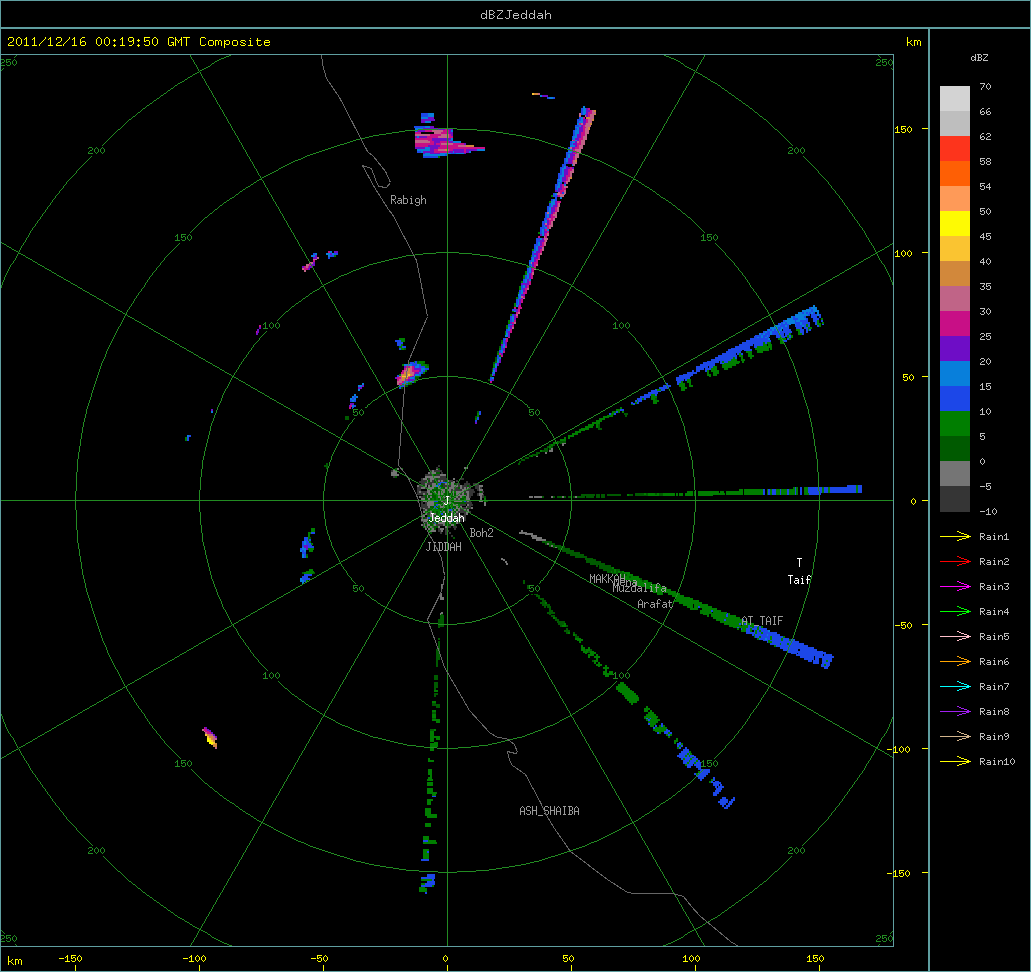The height and width of the screenshot is (972, 1031).
Task: Click the Rabigh map label
Action: tap(408, 200)
